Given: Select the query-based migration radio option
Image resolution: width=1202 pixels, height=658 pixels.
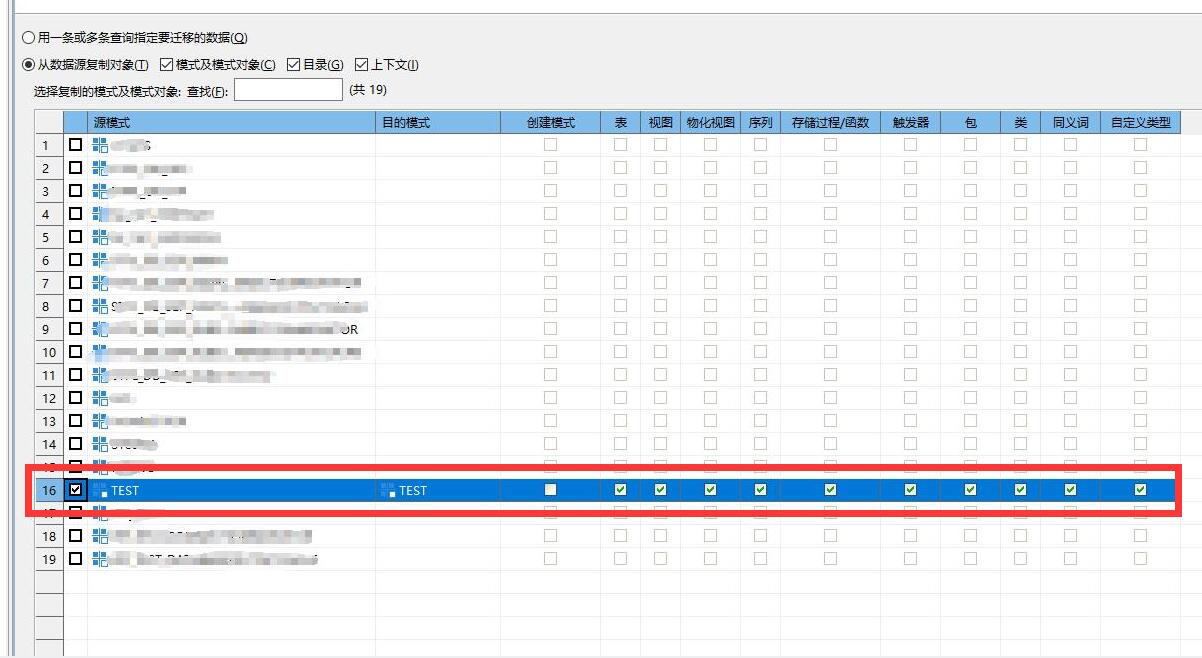Looking at the screenshot, I should (x=28, y=38).
